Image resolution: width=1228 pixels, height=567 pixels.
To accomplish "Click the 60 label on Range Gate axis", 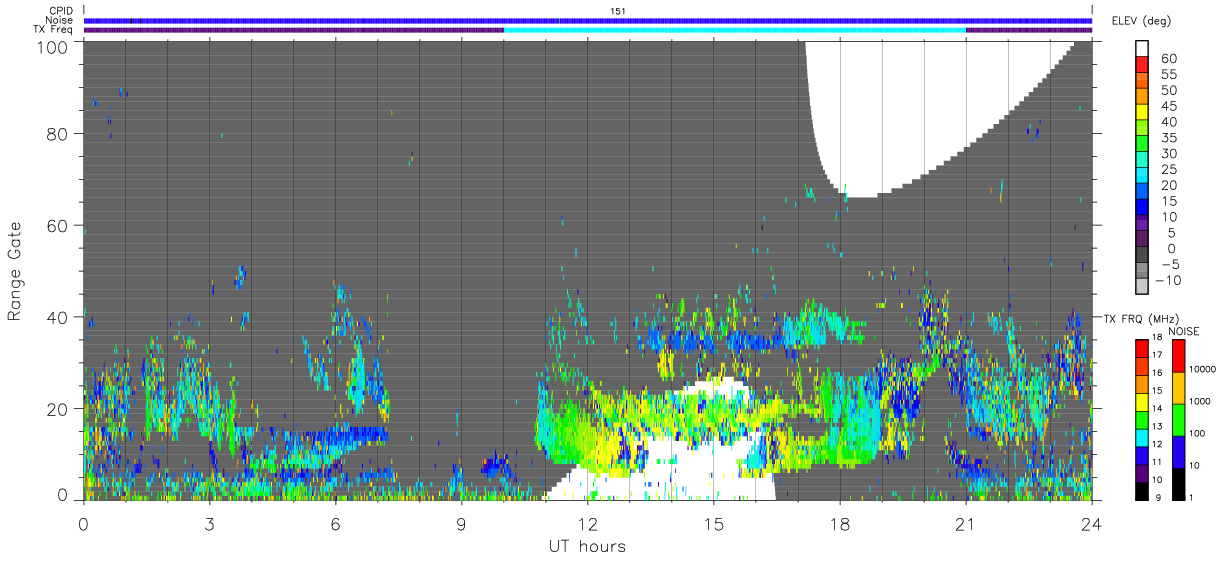I will [x=56, y=225].
